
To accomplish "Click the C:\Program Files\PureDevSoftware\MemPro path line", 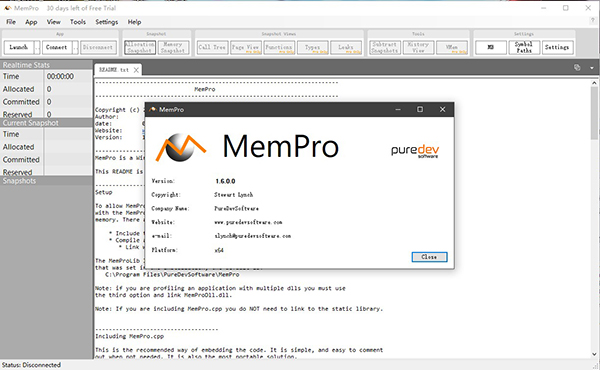I will pyautogui.click(x=172, y=274).
